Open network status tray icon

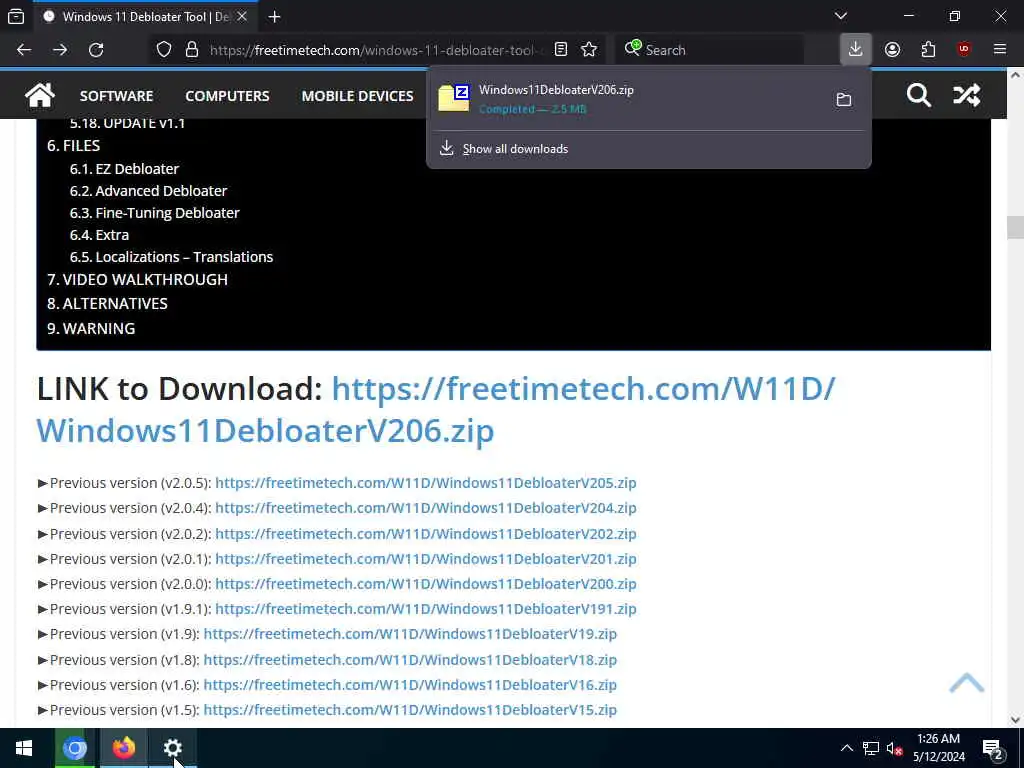pyautogui.click(x=871, y=748)
